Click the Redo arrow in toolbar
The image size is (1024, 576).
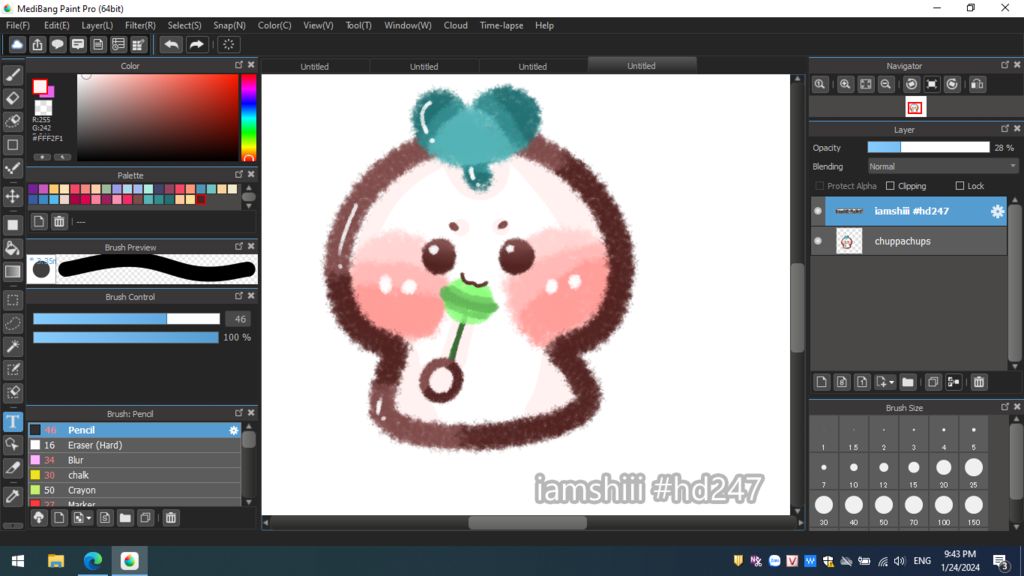pyautogui.click(x=196, y=44)
